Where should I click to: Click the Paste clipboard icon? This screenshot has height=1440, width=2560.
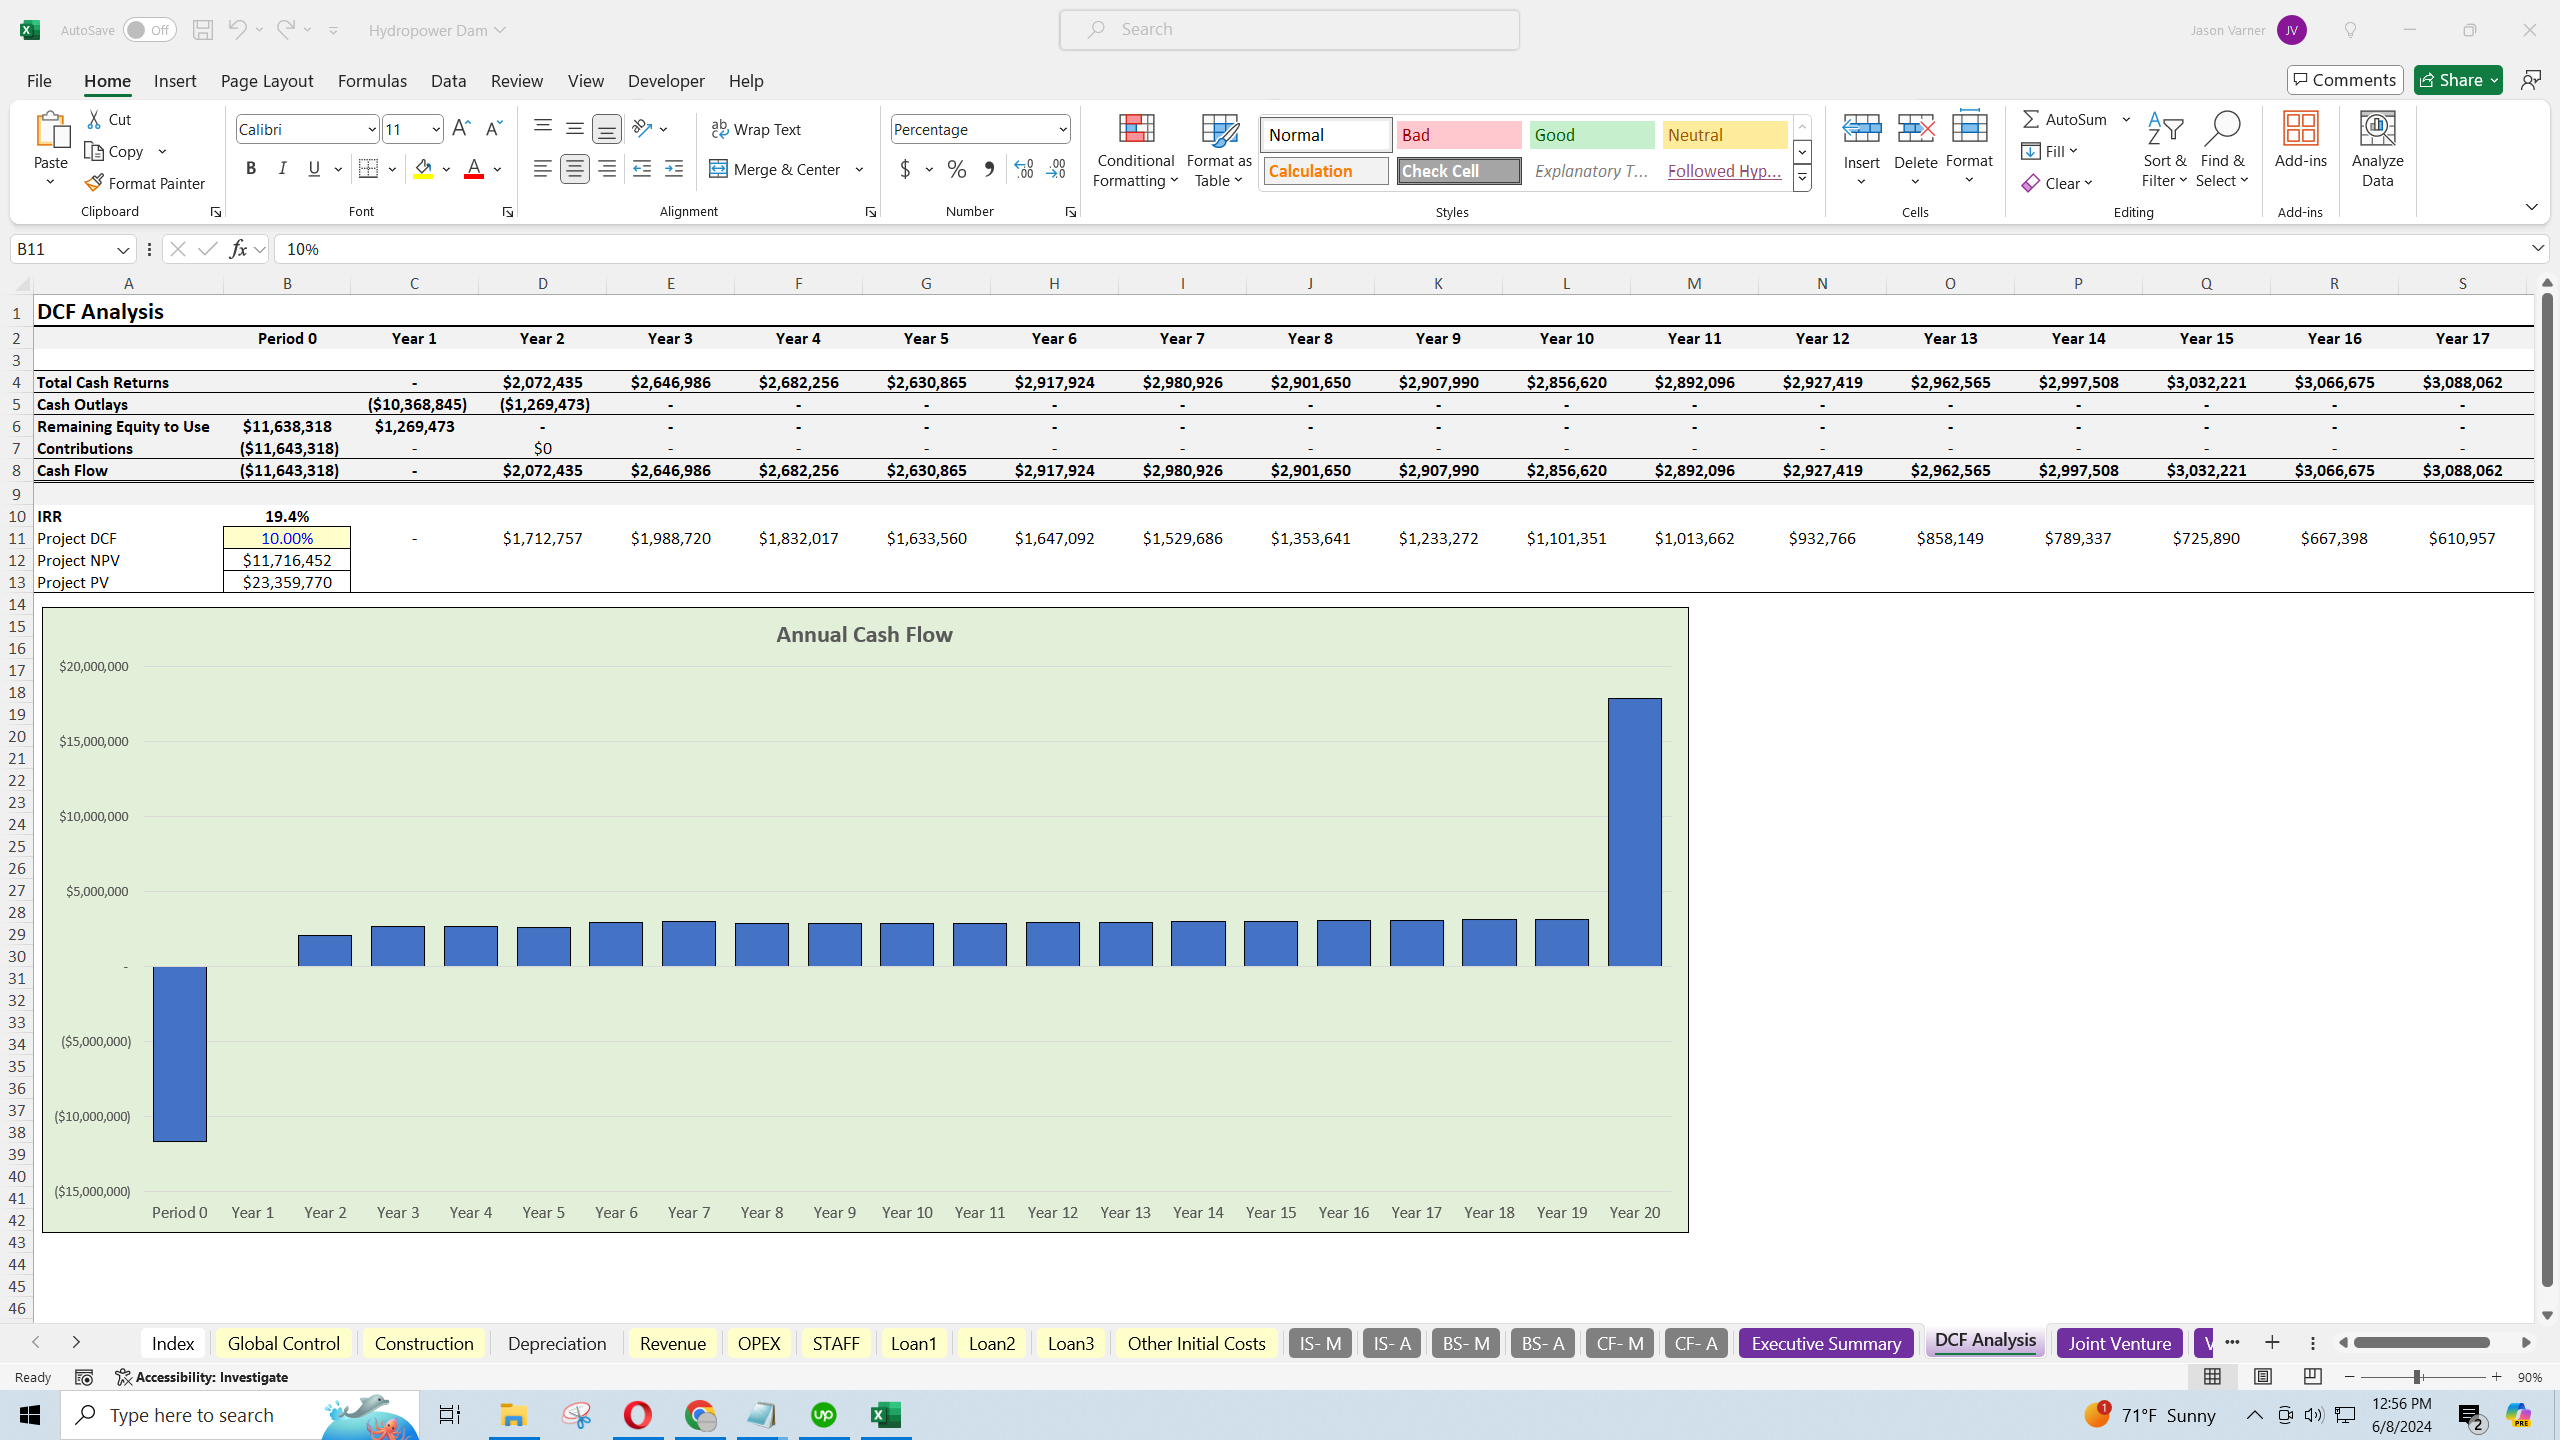point(51,130)
